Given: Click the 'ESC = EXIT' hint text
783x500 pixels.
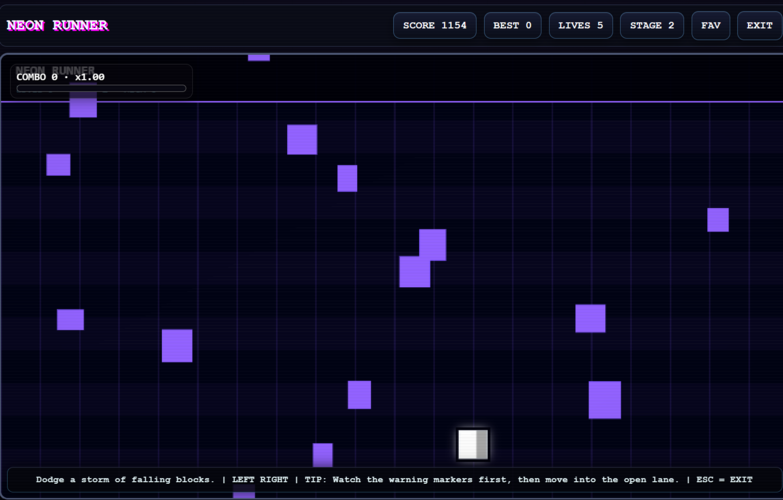Looking at the screenshot, I should (724, 480).
